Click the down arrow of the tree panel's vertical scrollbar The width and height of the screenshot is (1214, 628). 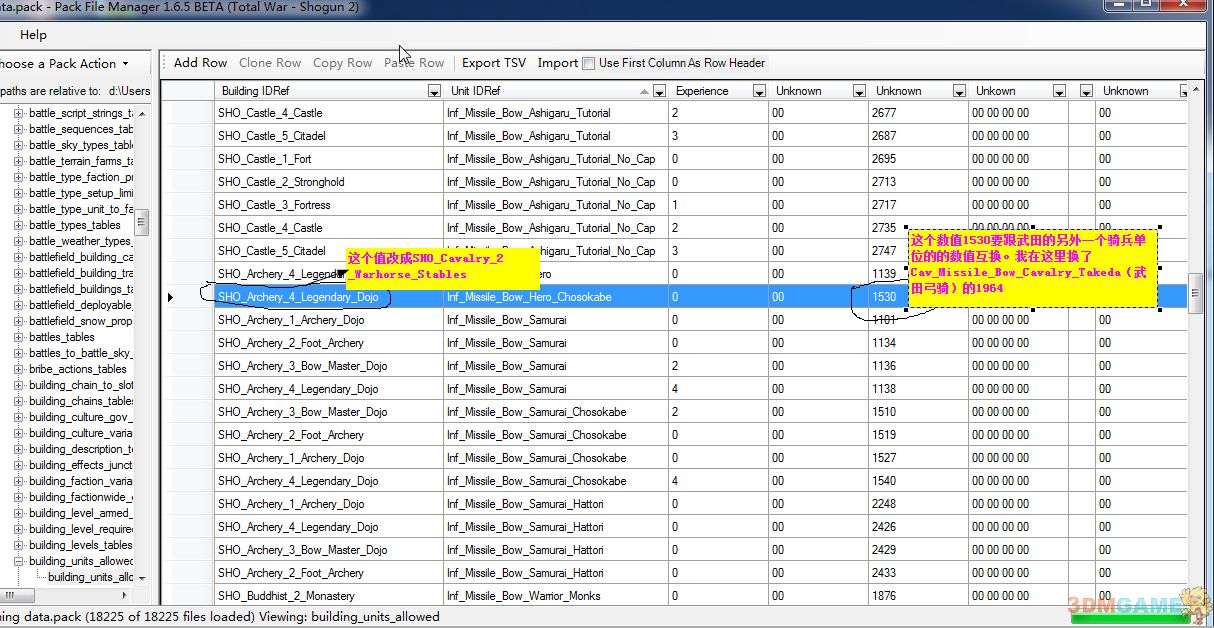142,578
